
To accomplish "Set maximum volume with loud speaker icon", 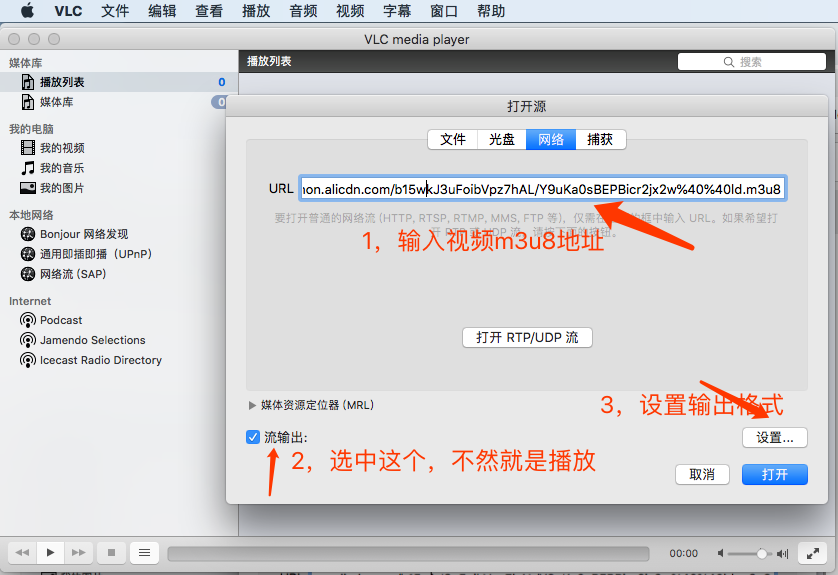I will 782,554.
